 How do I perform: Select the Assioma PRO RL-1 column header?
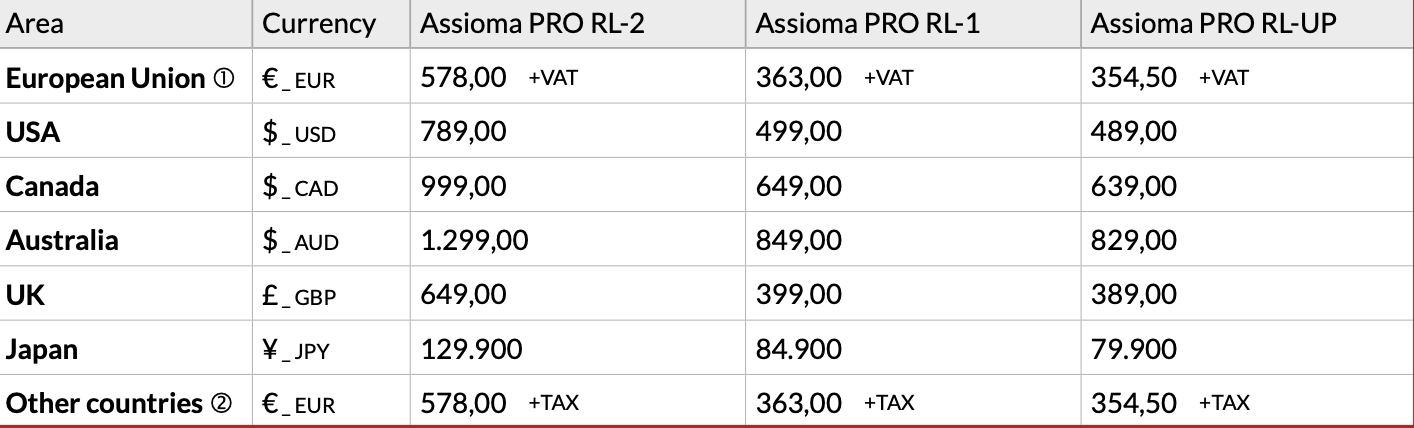click(x=866, y=24)
